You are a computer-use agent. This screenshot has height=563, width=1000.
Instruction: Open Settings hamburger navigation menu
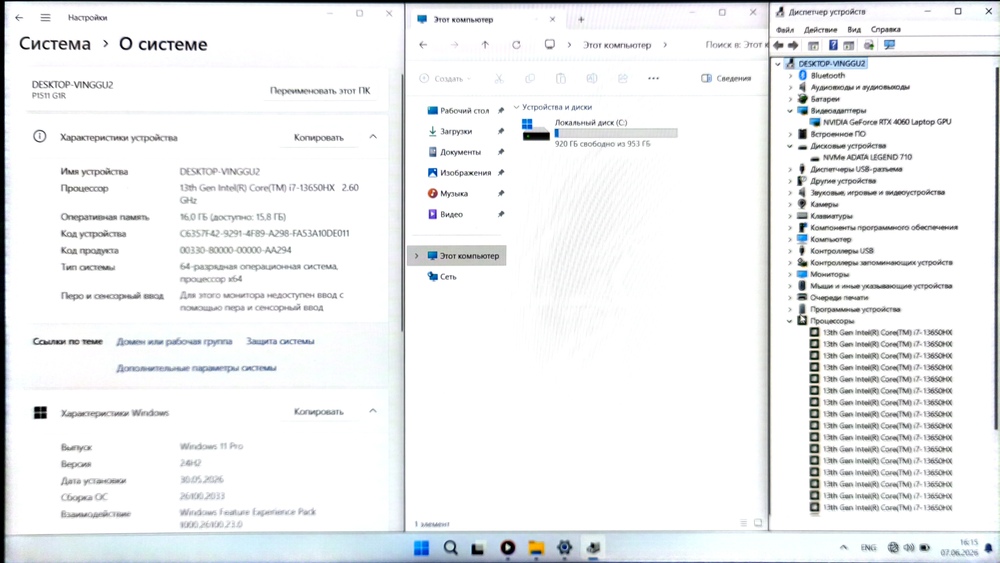click(x=45, y=18)
